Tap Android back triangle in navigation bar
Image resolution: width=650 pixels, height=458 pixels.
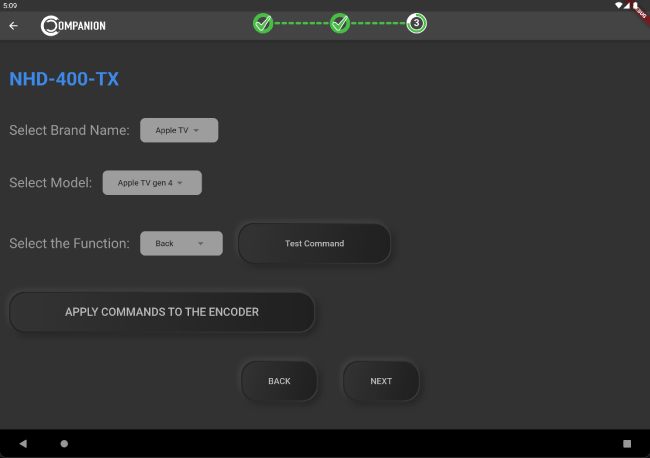coord(23,443)
